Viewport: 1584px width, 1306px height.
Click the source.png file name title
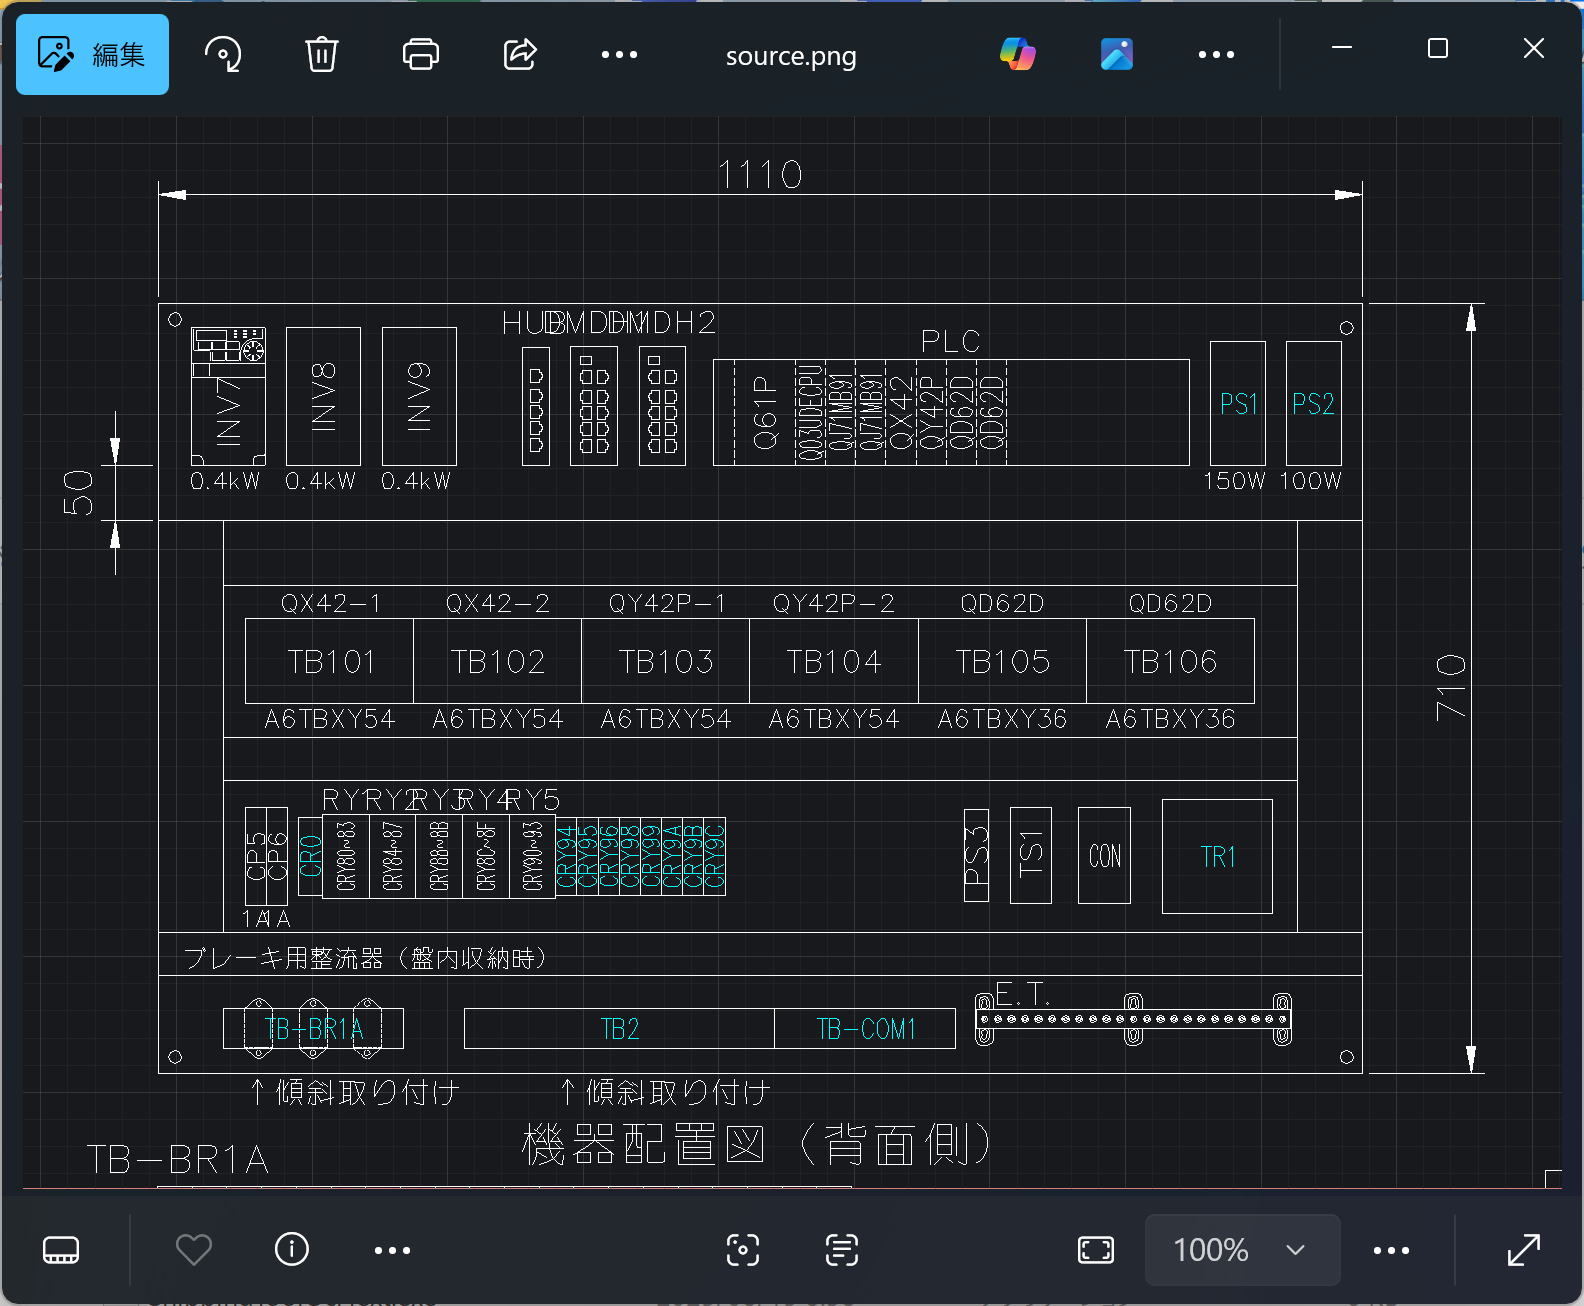[790, 56]
